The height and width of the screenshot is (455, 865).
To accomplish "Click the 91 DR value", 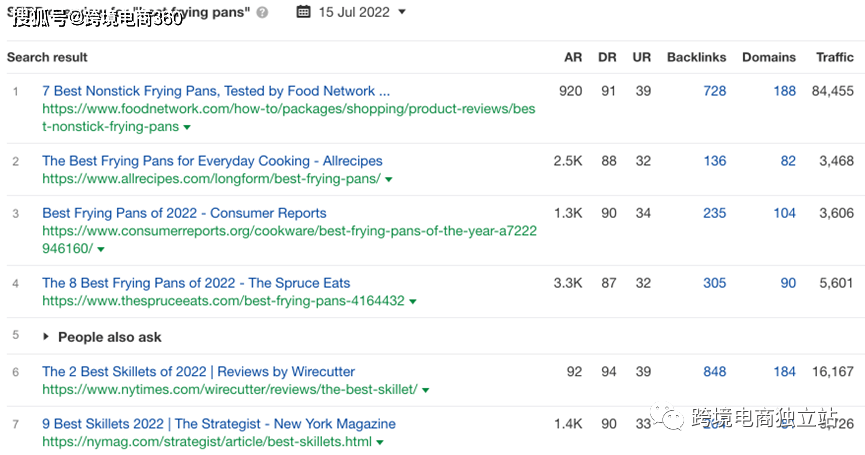I will tap(608, 91).
